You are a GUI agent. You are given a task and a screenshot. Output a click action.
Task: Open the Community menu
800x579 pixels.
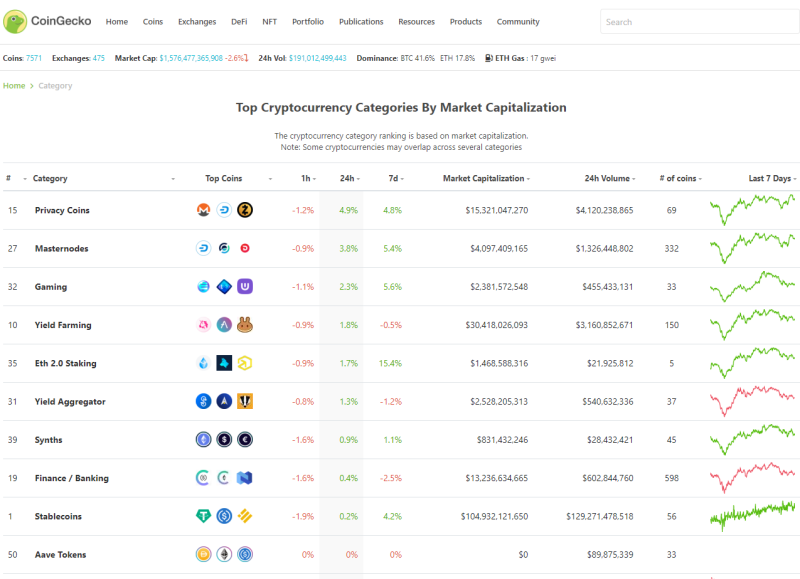[x=518, y=21]
